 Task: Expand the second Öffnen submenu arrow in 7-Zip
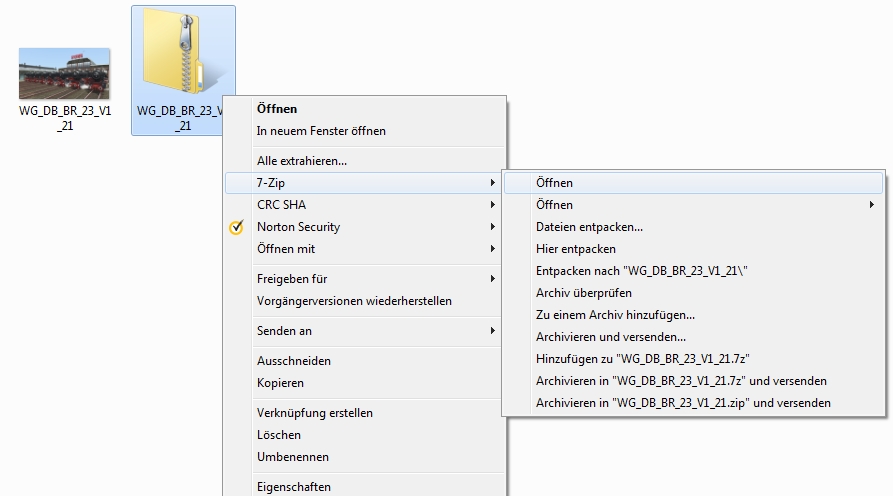click(x=871, y=204)
